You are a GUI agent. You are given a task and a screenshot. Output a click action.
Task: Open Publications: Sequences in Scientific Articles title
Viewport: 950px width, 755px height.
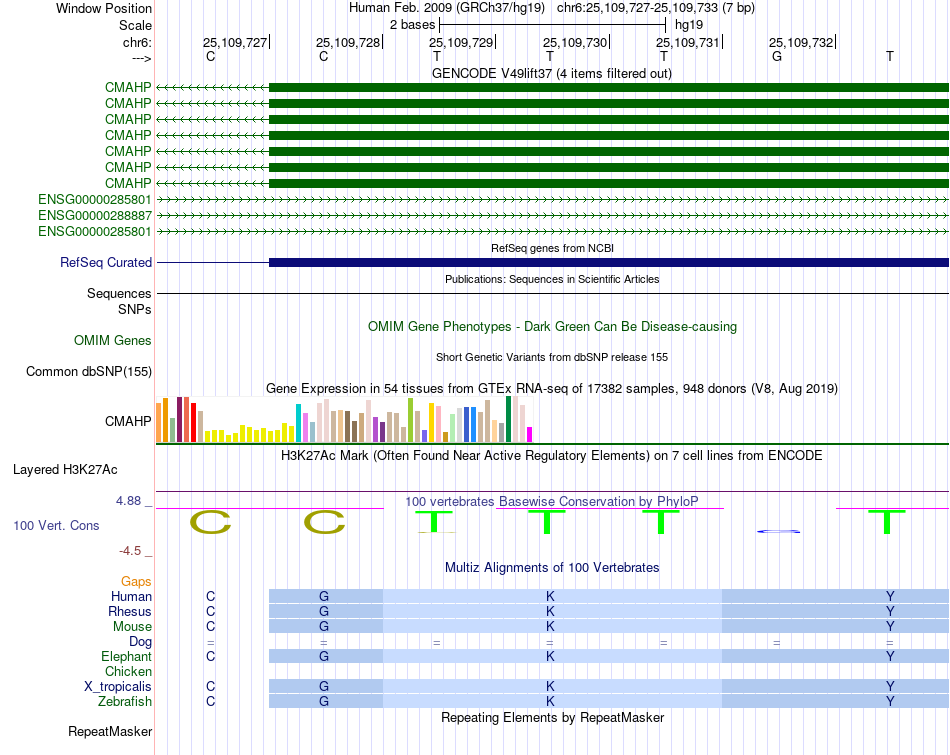pyautogui.click(x=552, y=279)
